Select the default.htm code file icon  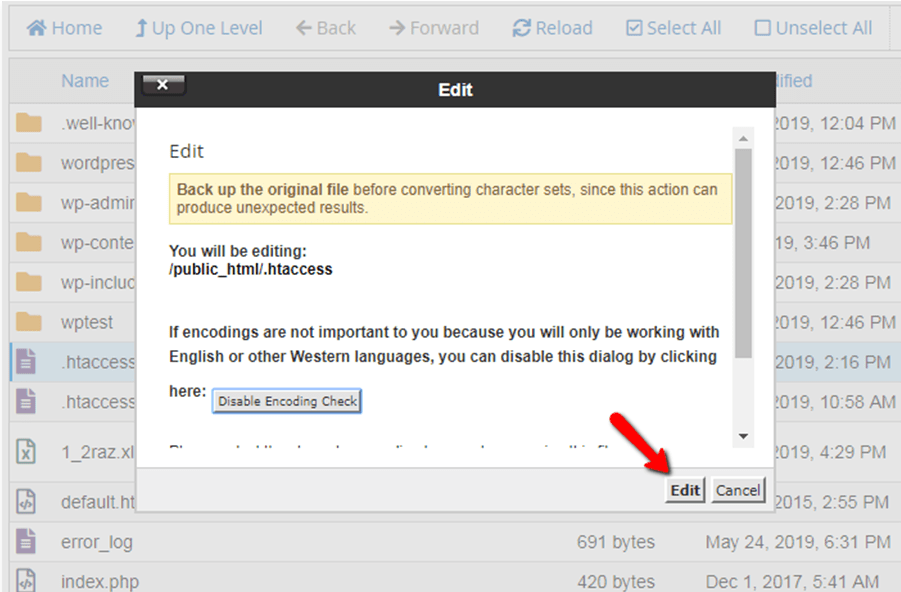tap(26, 502)
